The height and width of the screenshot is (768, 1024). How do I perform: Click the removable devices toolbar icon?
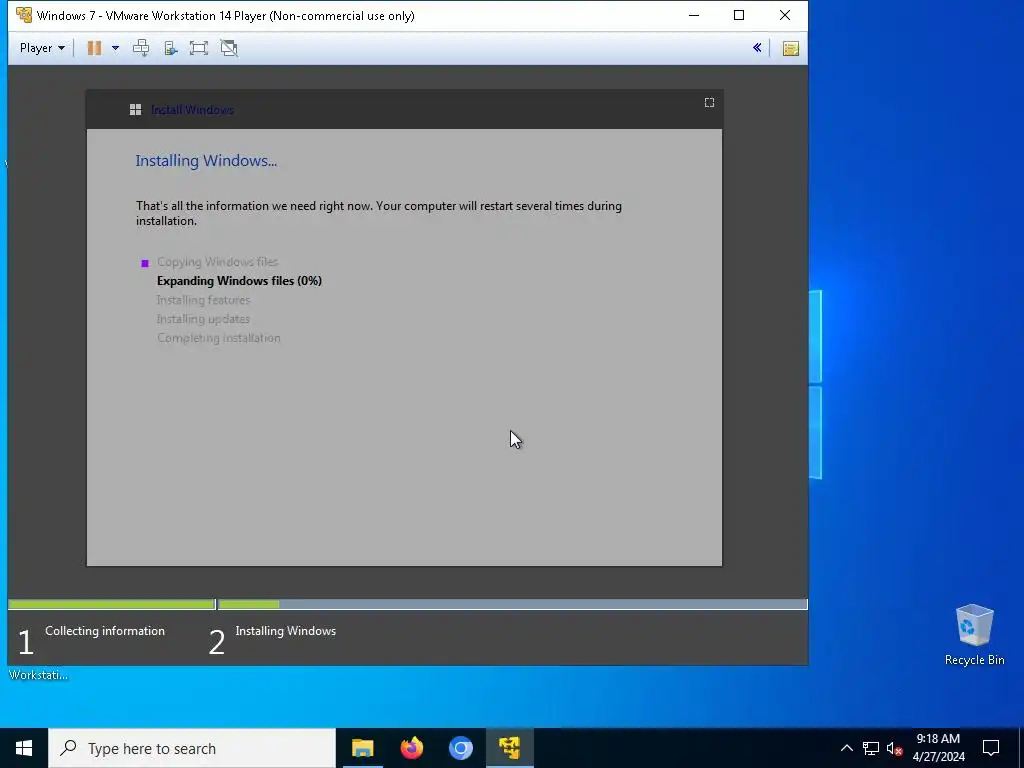(x=170, y=48)
